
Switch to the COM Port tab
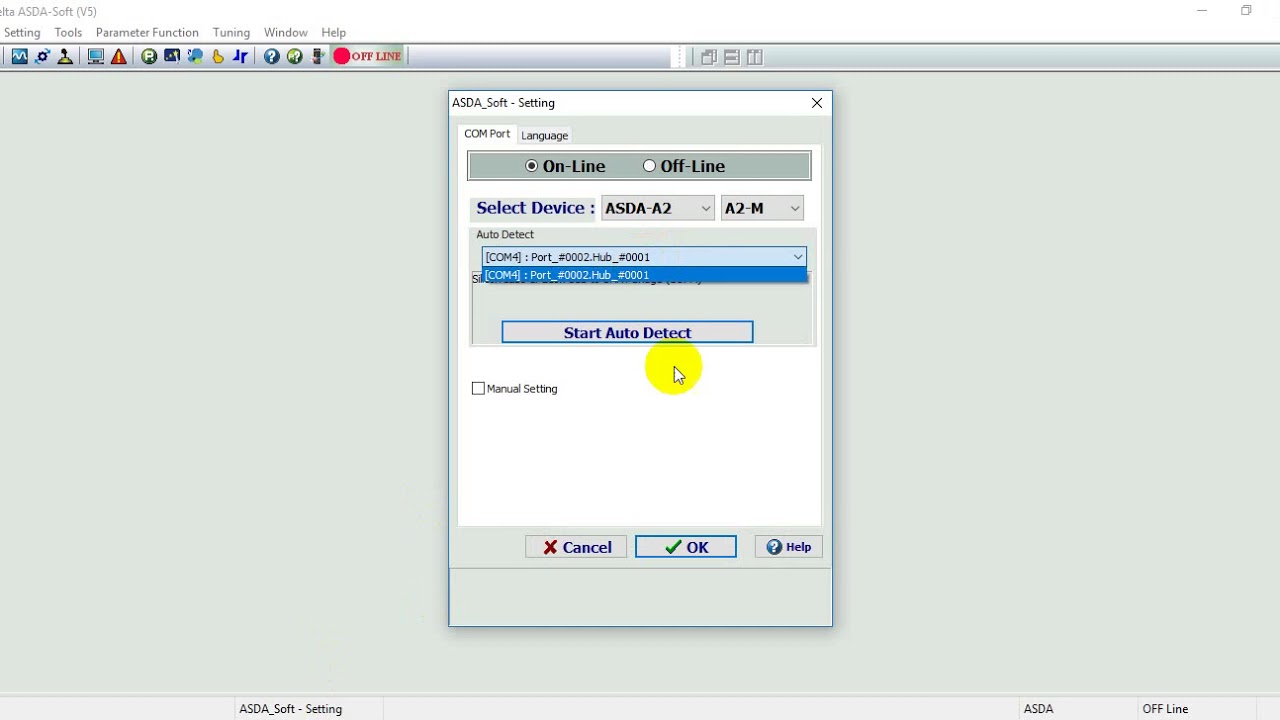point(487,134)
